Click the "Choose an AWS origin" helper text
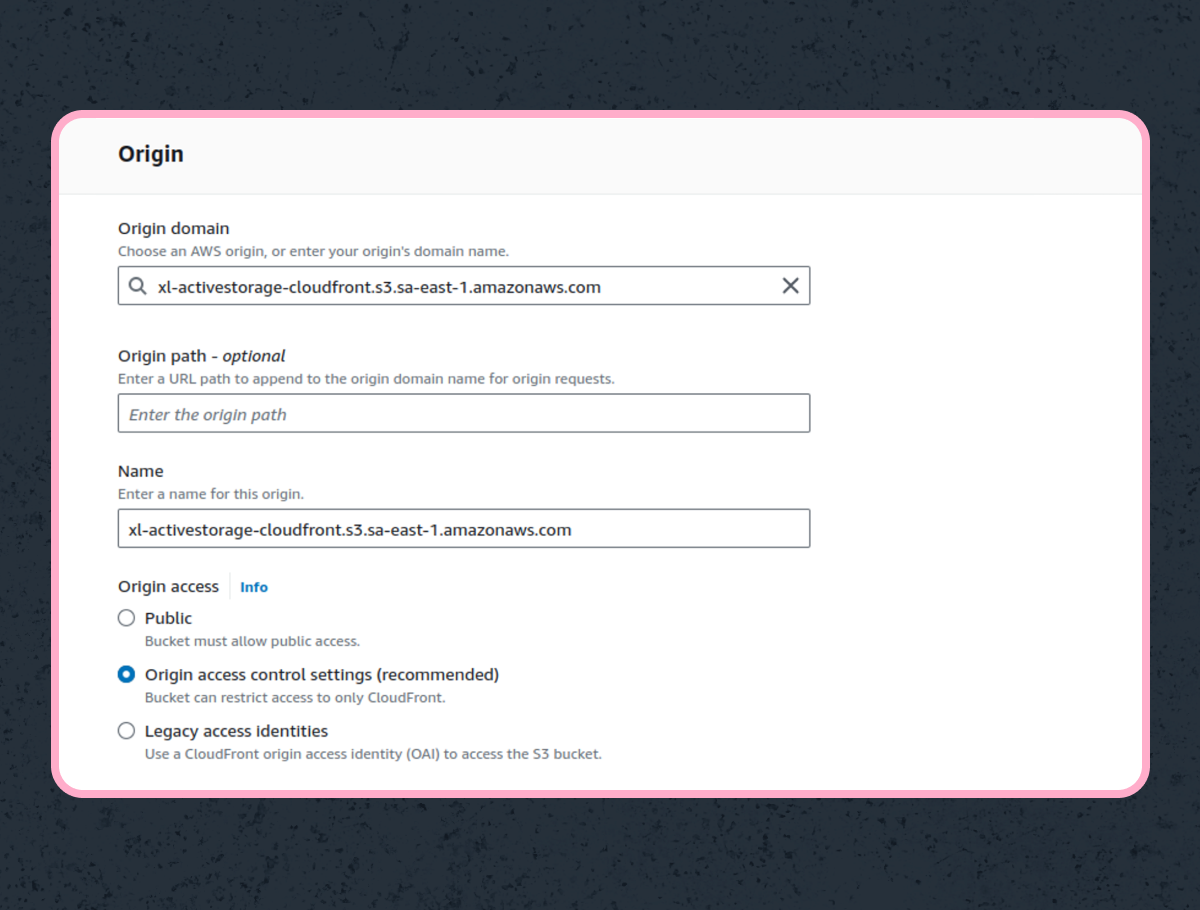Viewport: 1200px width, 910px height. click(x=313, y=252)
